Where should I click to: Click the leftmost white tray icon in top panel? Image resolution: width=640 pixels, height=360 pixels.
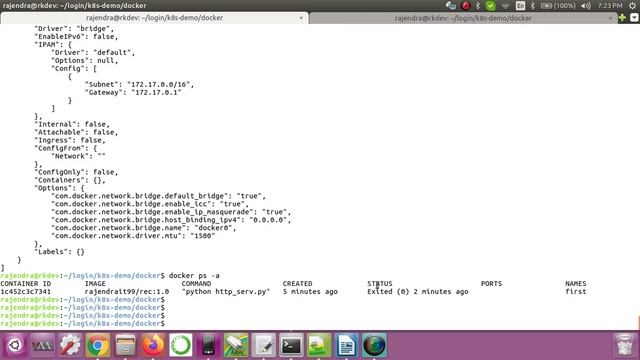coord(451,6)
